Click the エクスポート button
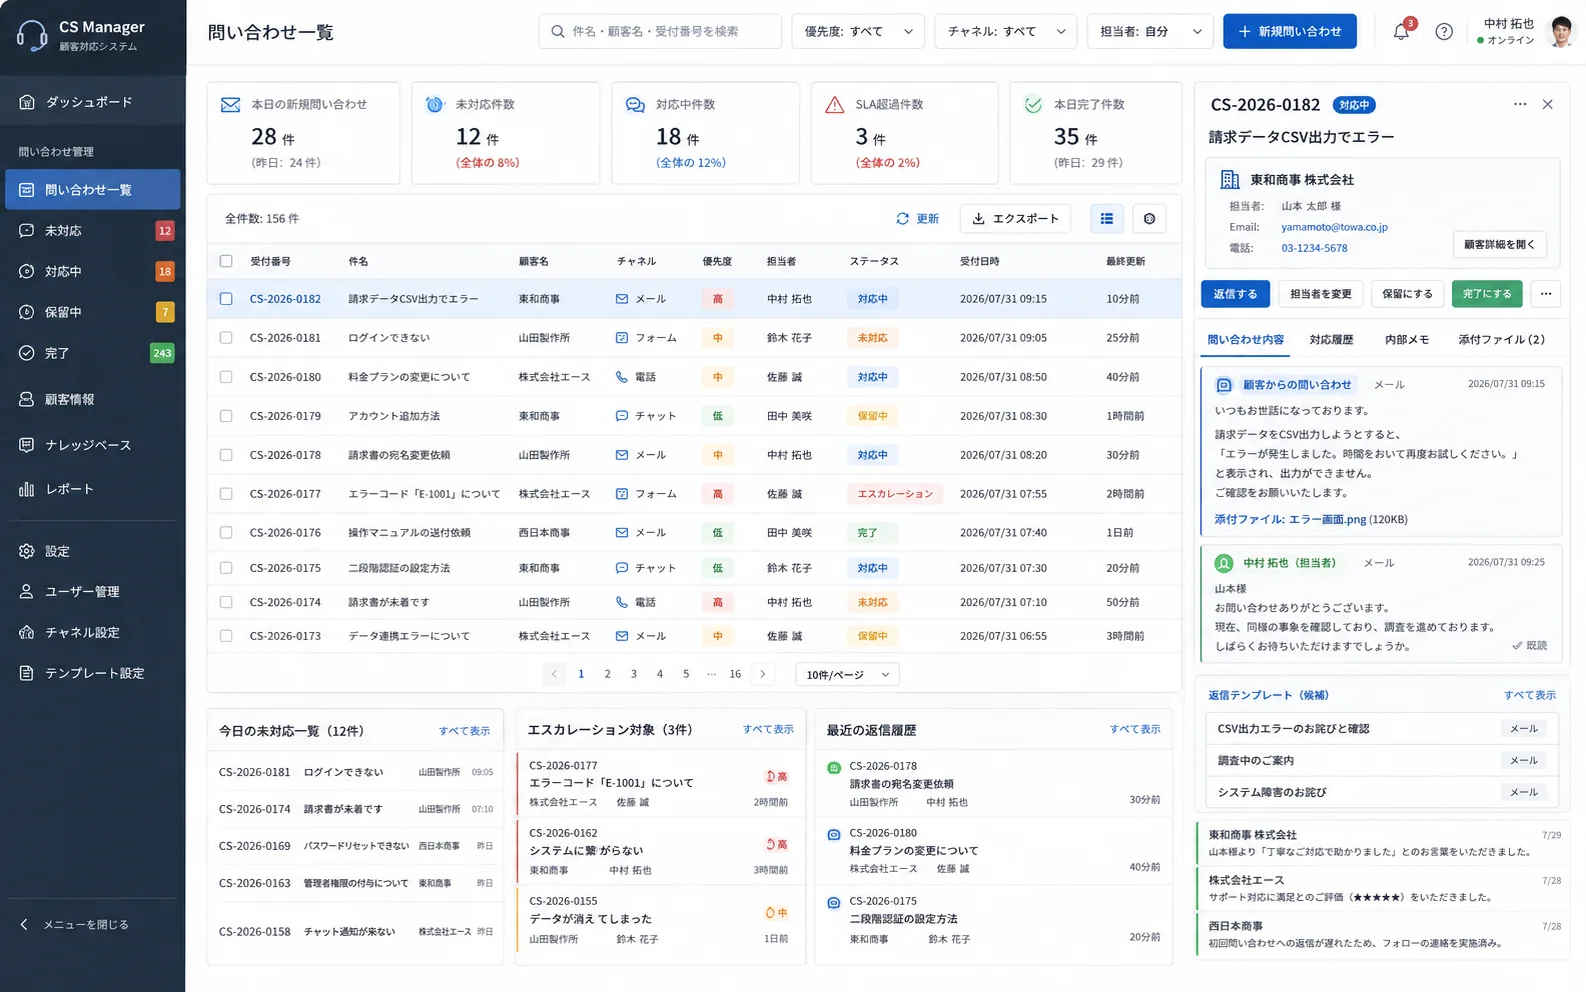Viewport: 1586px width, 992px height. (1016, 219)
